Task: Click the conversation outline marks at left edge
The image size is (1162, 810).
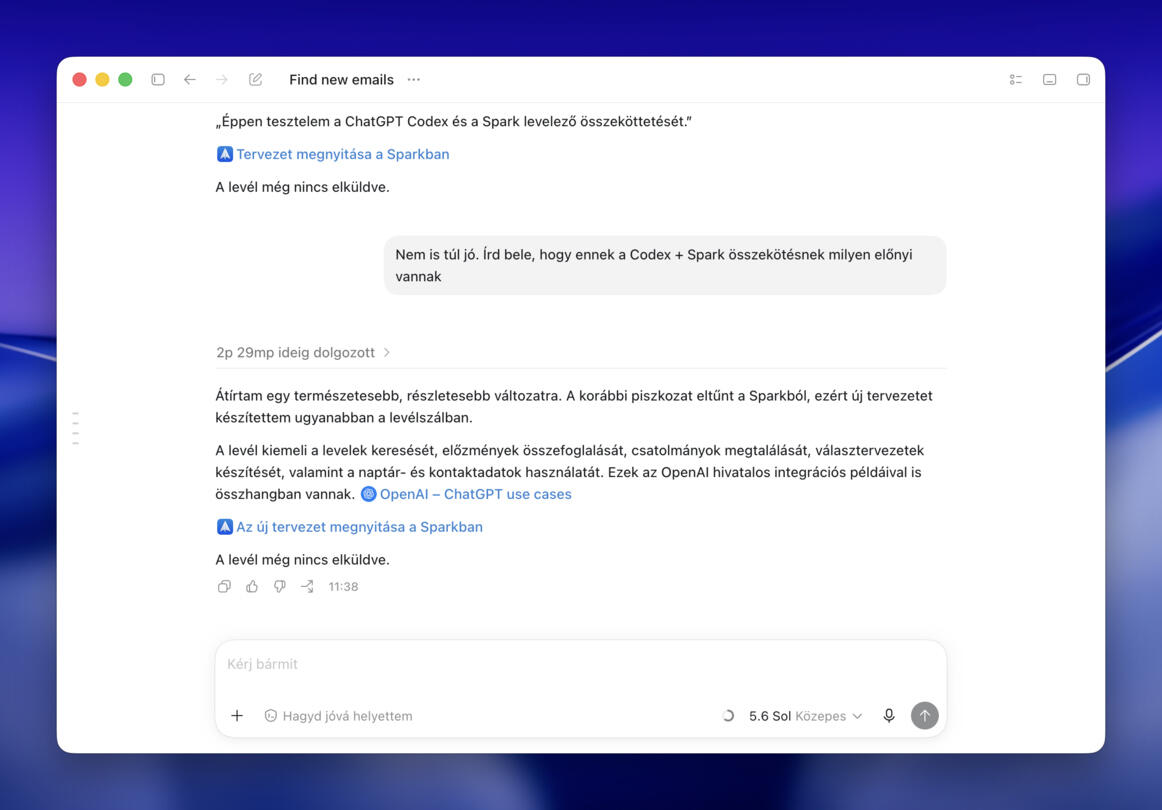Action: tap(76, 428)
